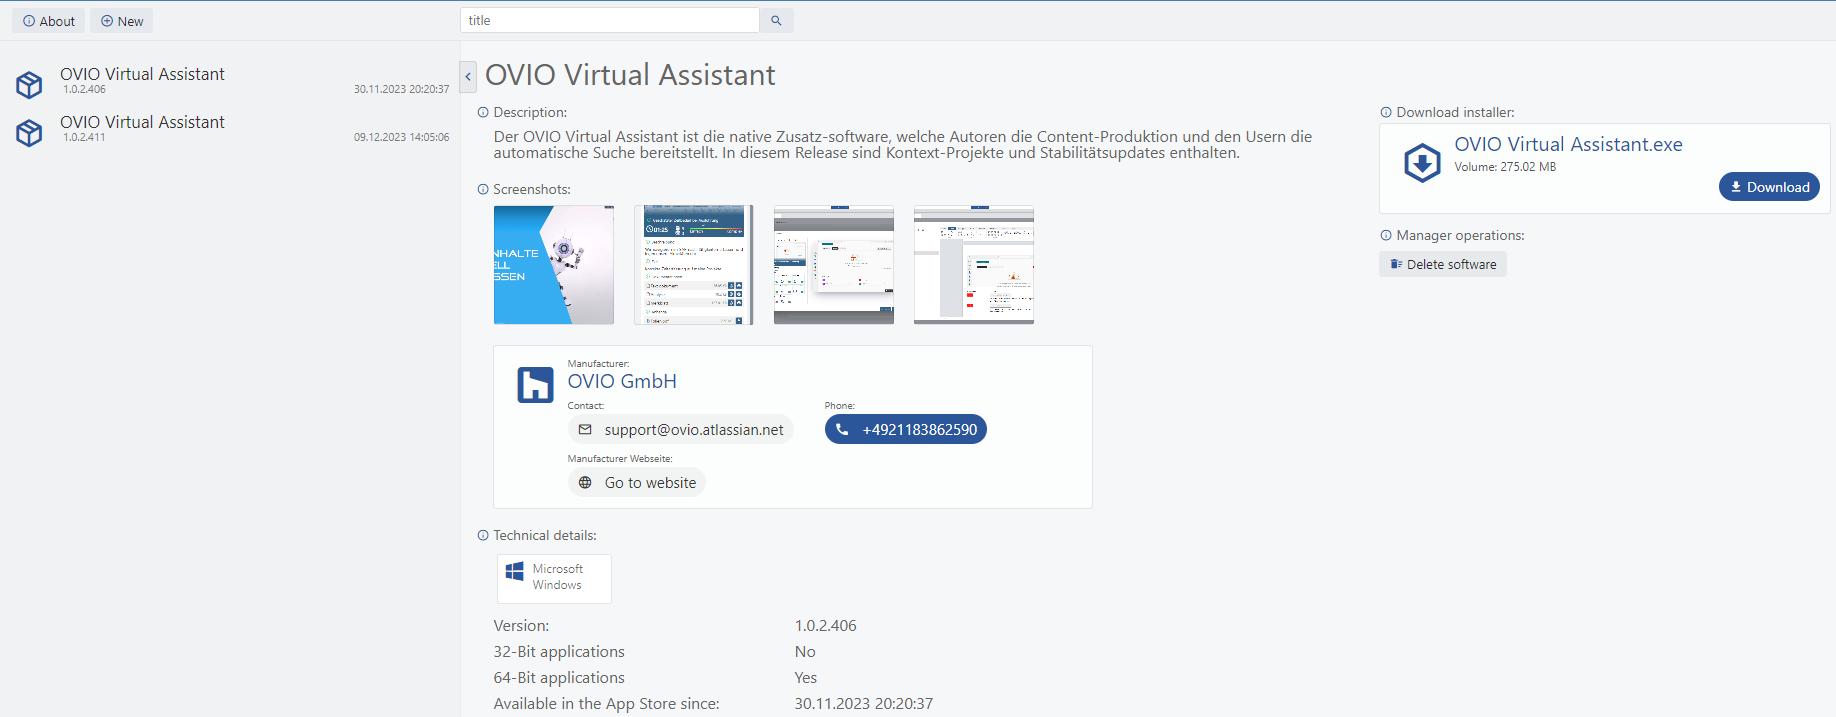Click the Technical details info icon

[x=483, y=535]
